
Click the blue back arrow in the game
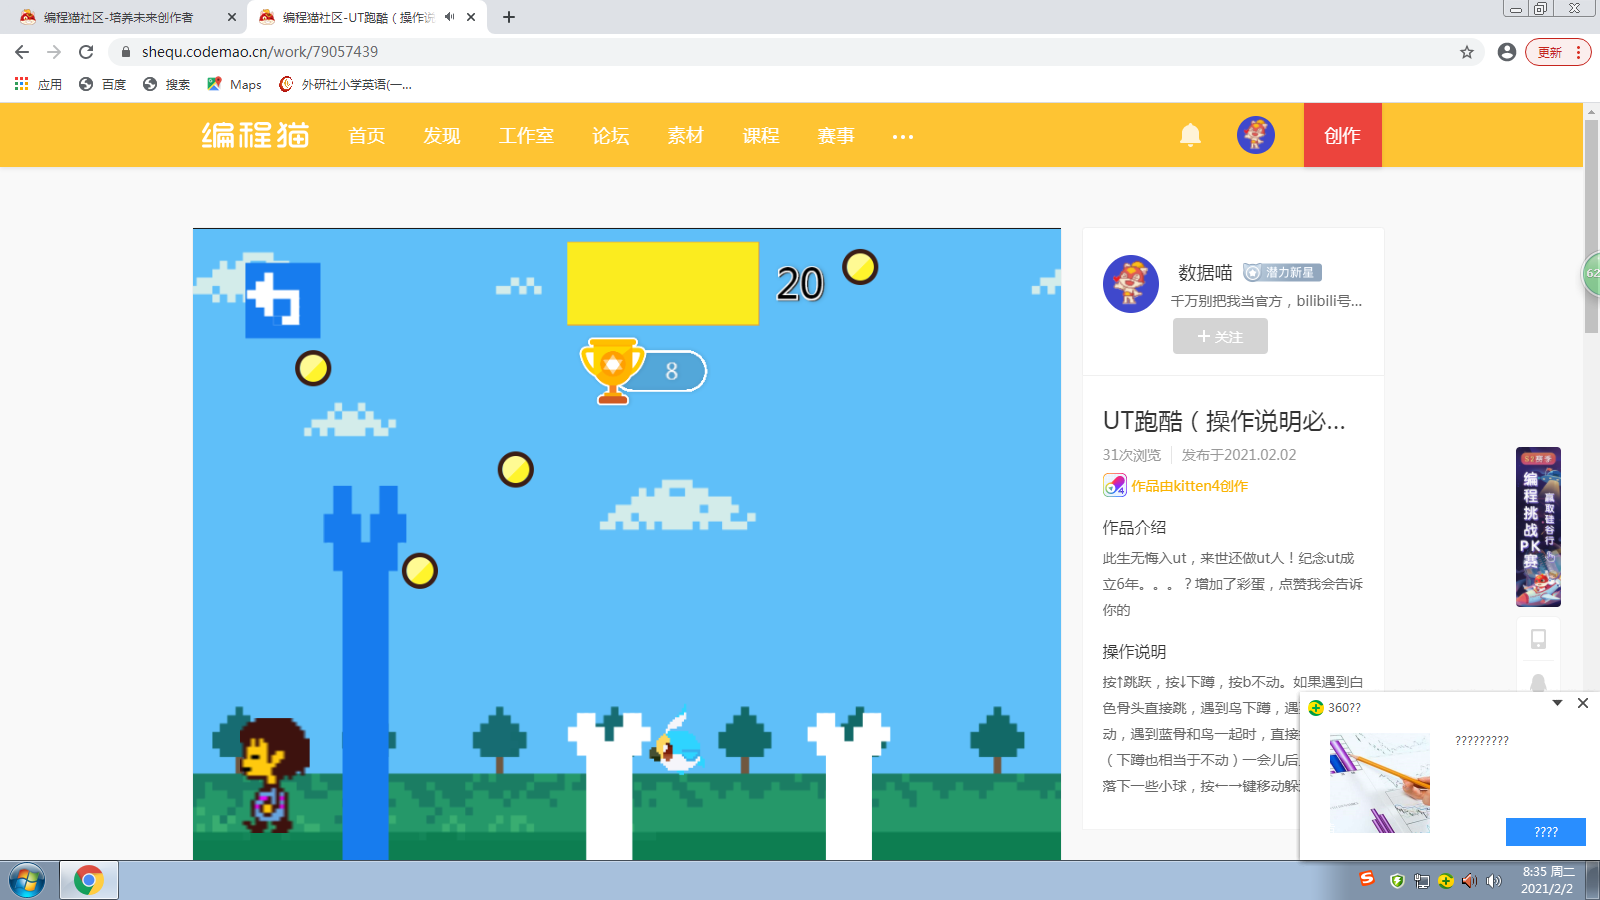[283, 300]
